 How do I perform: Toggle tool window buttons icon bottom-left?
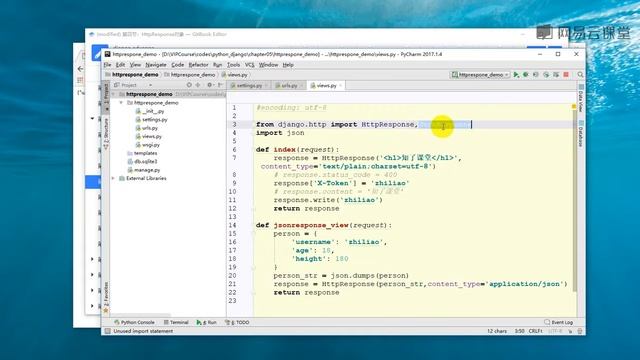pyautogui.click(x=107, y=331)
